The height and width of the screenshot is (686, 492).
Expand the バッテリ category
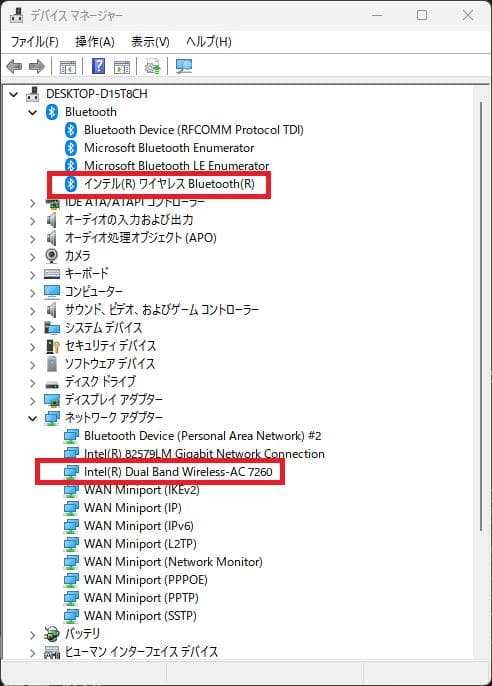tap(32, 635)
